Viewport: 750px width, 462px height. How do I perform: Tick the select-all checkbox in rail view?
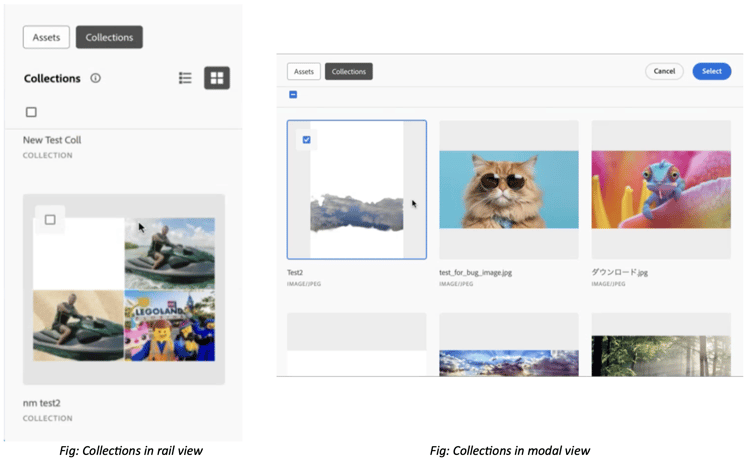[31, 112]
